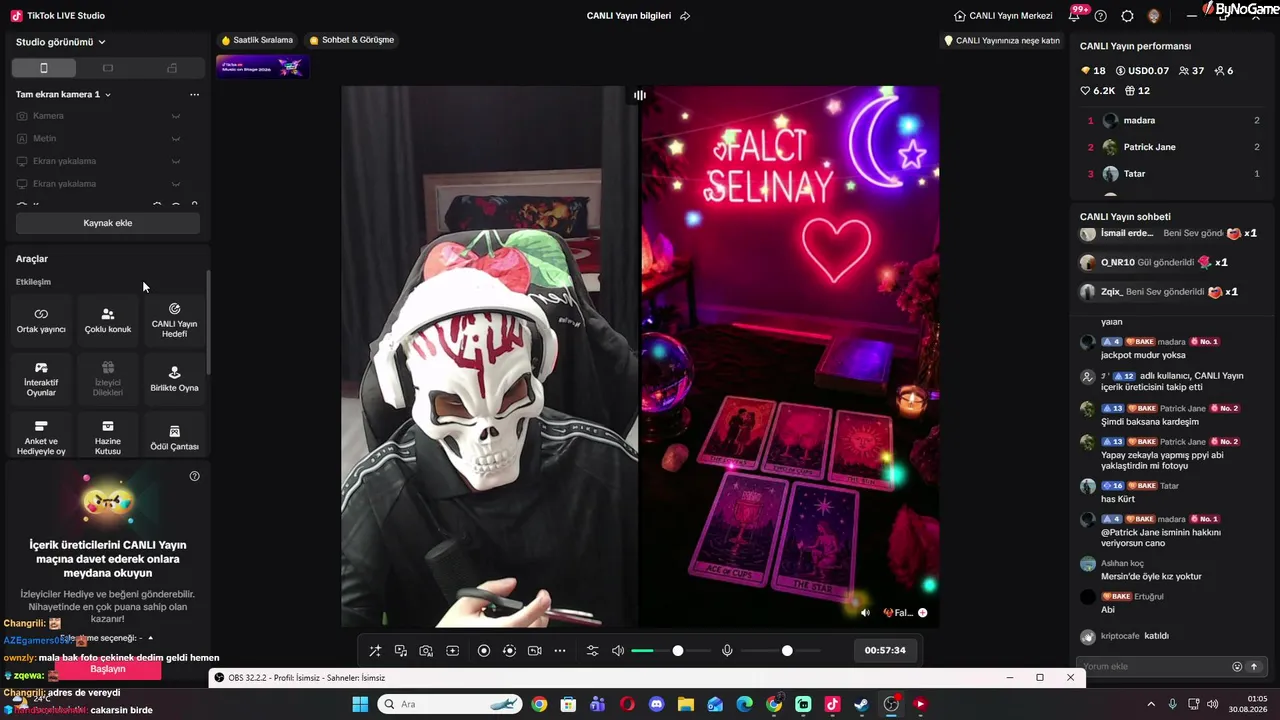Viewport: 1280px width, 720px height.
Task: Click the video camera icon in control bar
Action: tap(534, 651)
